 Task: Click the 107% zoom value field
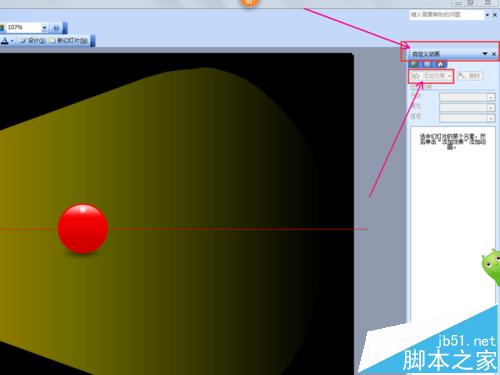23,28
